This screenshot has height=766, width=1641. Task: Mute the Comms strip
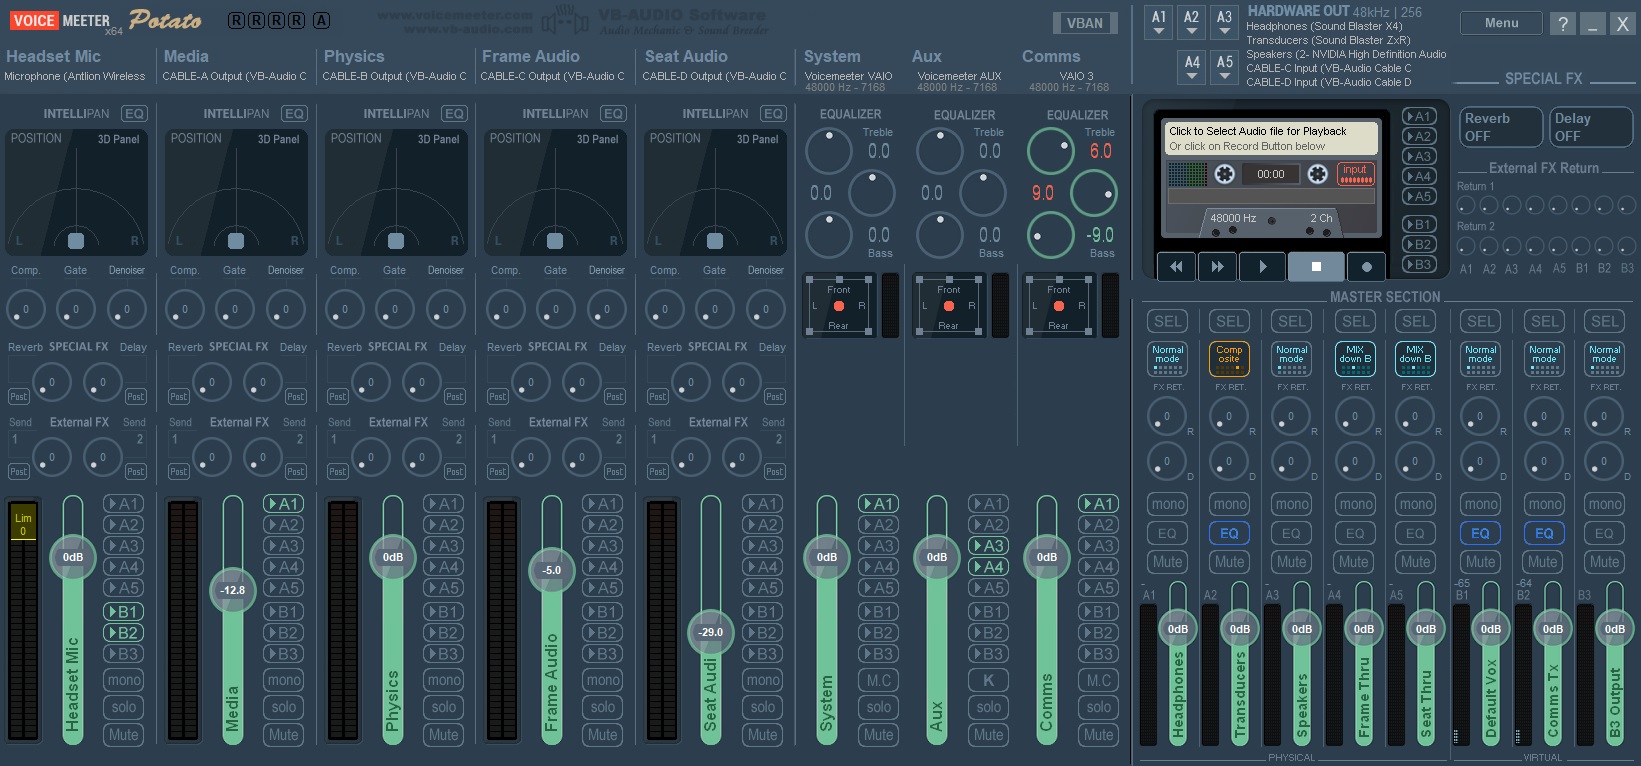(x=1098, y=734)
